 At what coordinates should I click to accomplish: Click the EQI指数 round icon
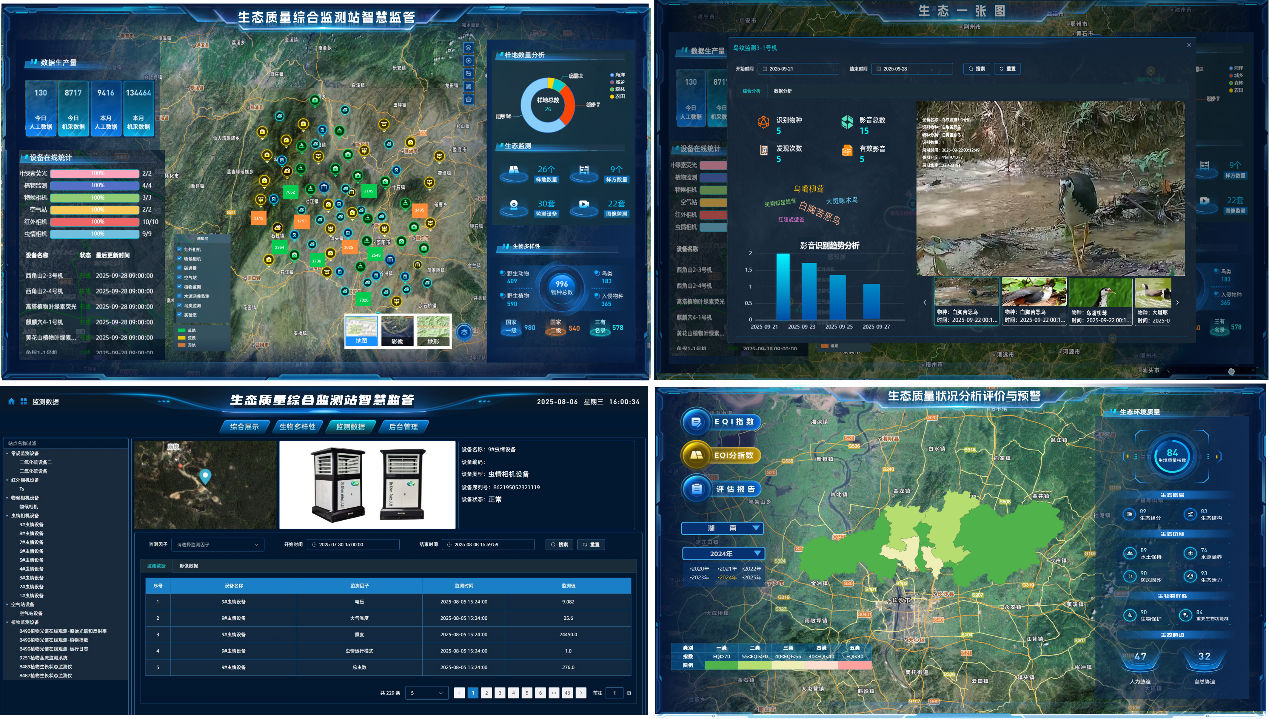[696, 422]
